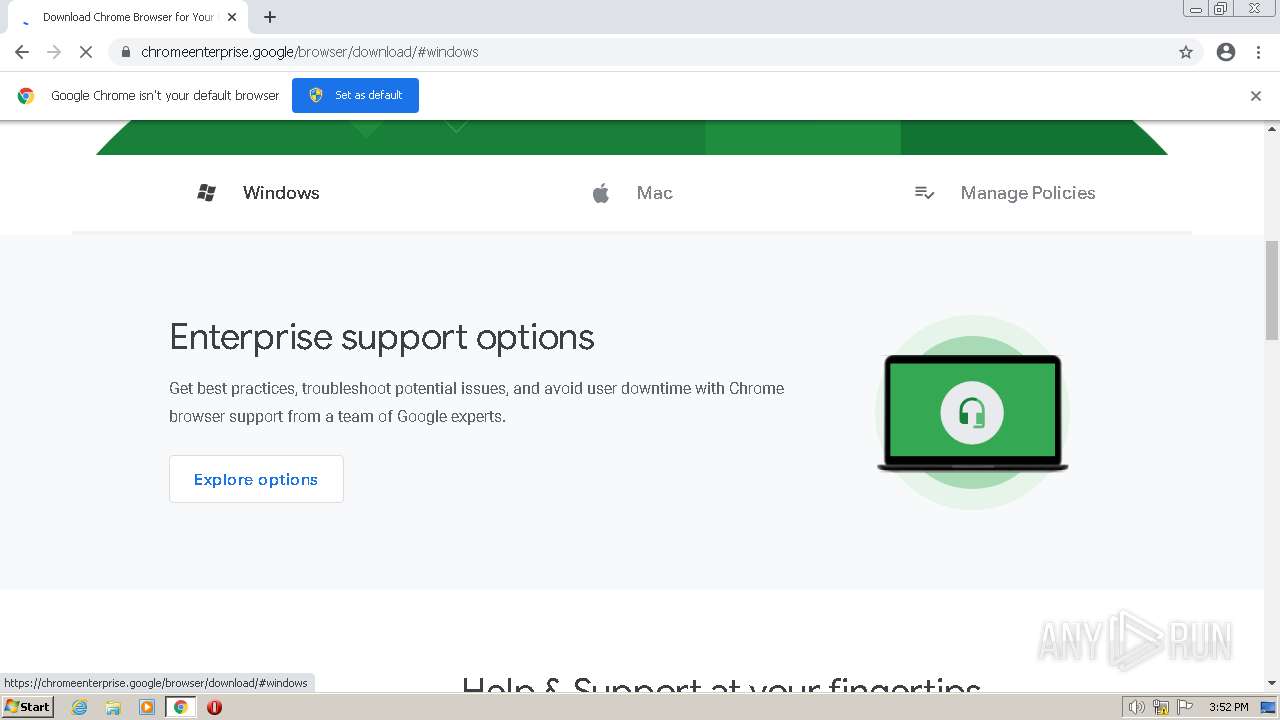
Task: Open Chrome's three-dot menu
Action: point(1259,52)
